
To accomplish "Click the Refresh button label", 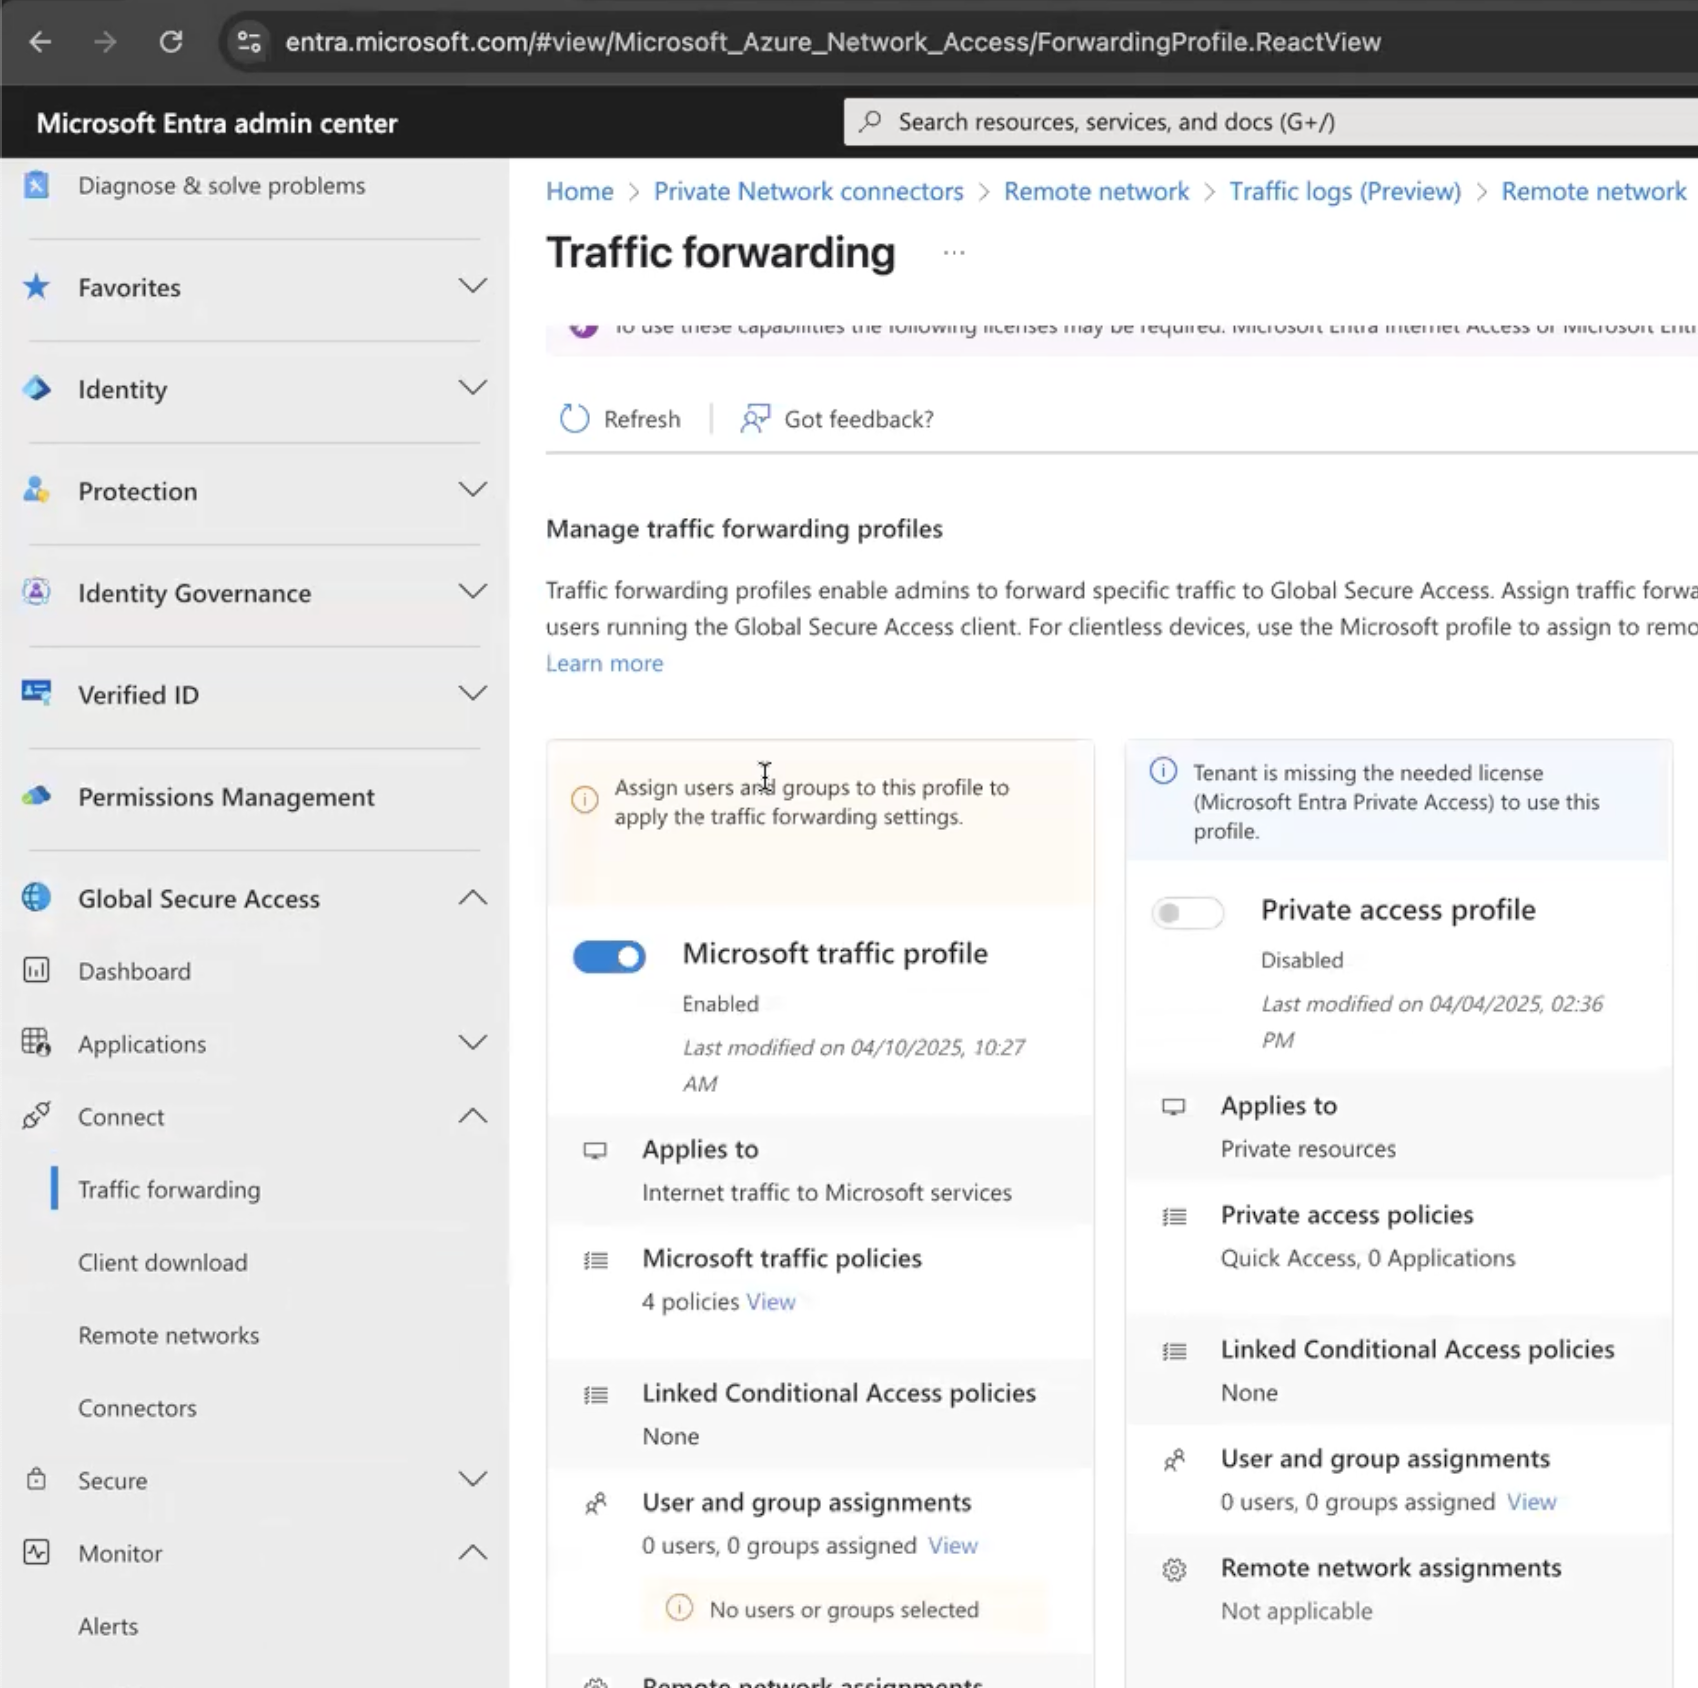I will coord(642,419).
